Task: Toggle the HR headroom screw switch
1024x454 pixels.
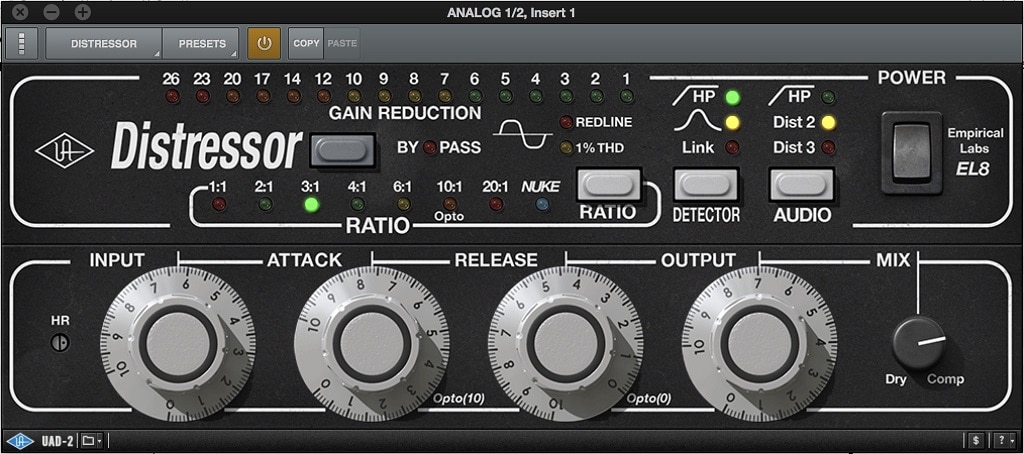Action: click(x=60, y=342)
